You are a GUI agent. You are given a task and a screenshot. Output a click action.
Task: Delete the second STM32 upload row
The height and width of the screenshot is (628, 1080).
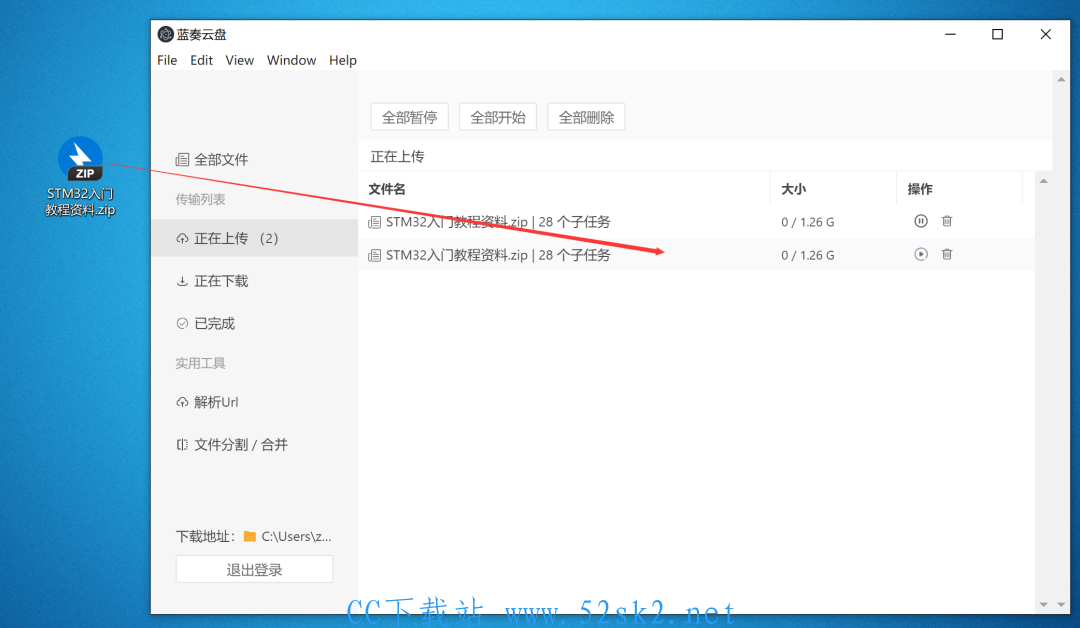click(947, 254)
